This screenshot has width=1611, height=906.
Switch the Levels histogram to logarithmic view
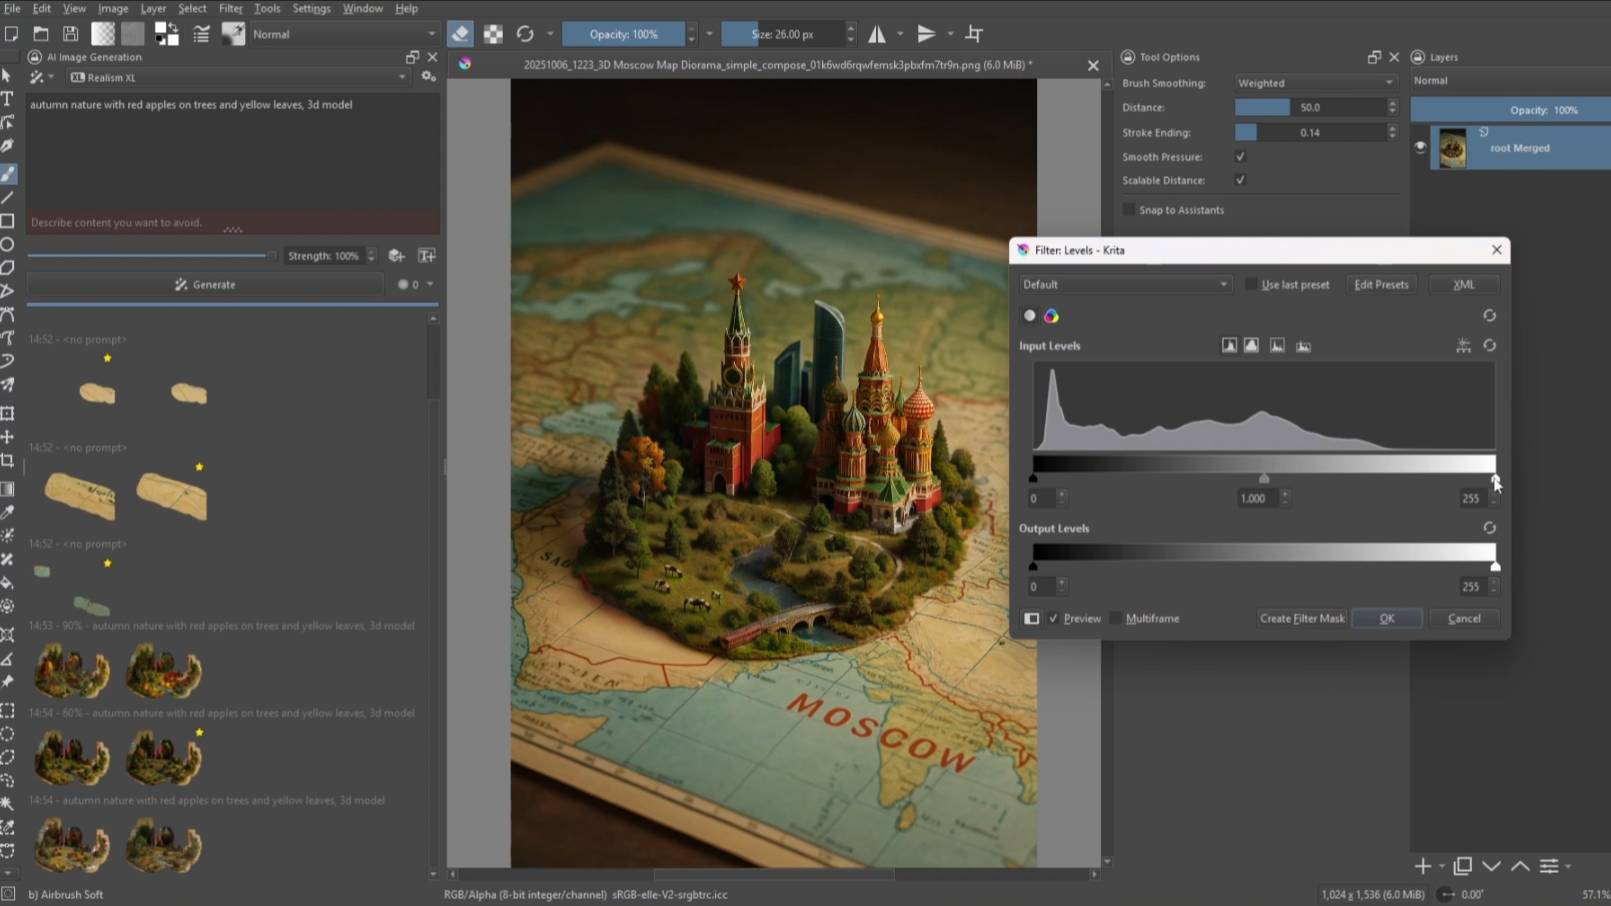(x=1251, y=345)
